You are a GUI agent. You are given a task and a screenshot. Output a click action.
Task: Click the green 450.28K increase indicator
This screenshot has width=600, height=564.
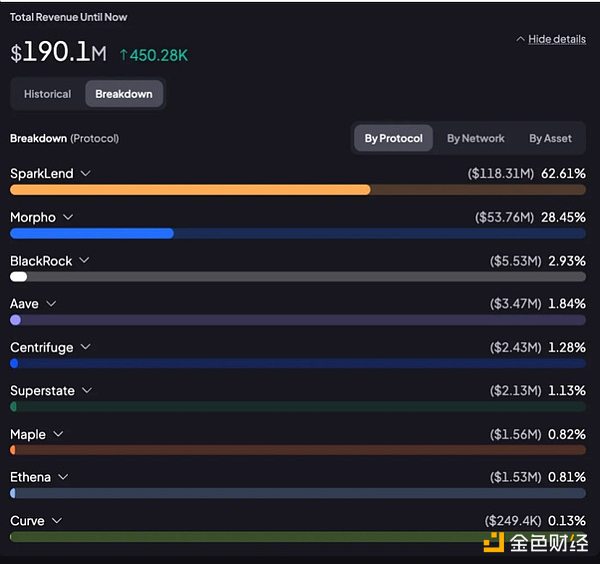153,54
